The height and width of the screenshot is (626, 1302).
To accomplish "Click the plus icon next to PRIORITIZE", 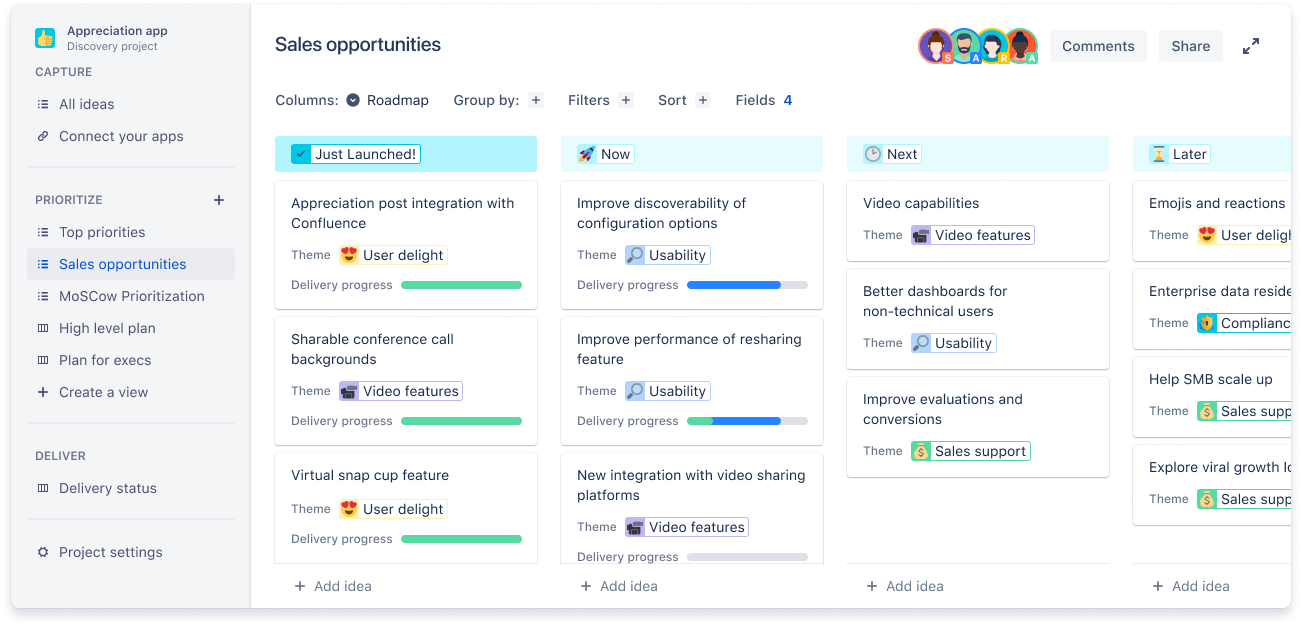I will click(x=218, y=199).
